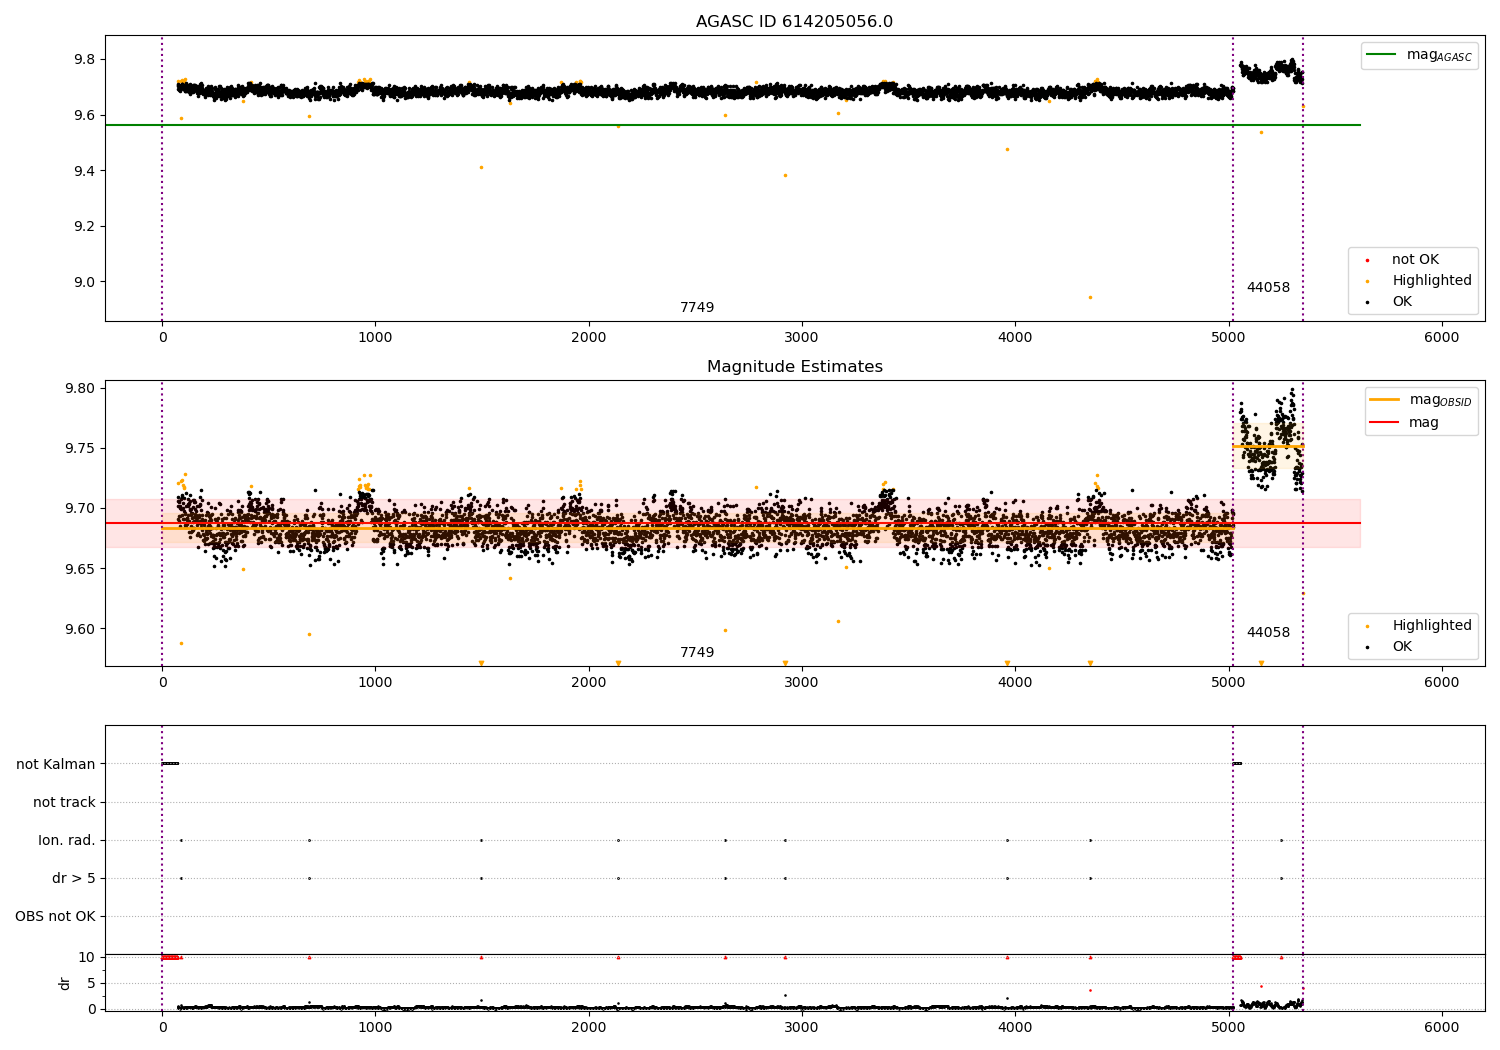Screen dimensions: 1500x1050
Task: Click the purple dotted line at x=0 in top plot
Action: tap(162, 178)
